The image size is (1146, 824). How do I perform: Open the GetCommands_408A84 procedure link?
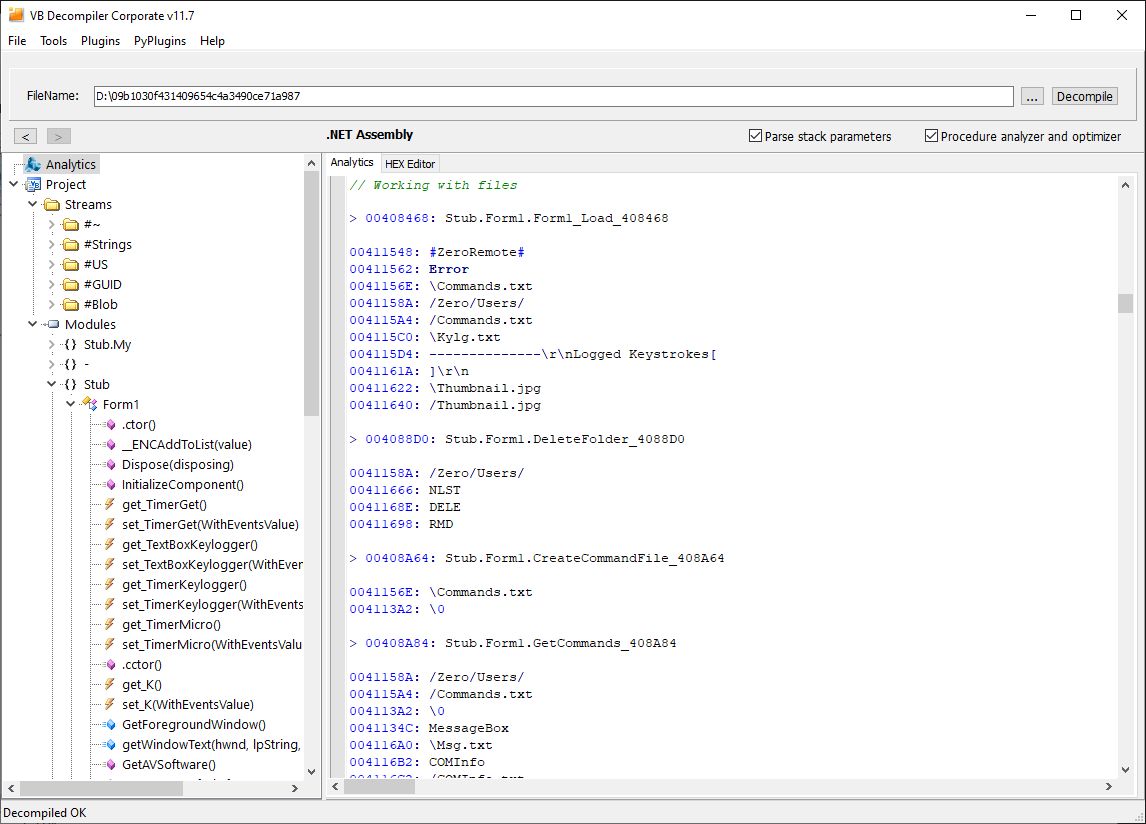[561, 643]
